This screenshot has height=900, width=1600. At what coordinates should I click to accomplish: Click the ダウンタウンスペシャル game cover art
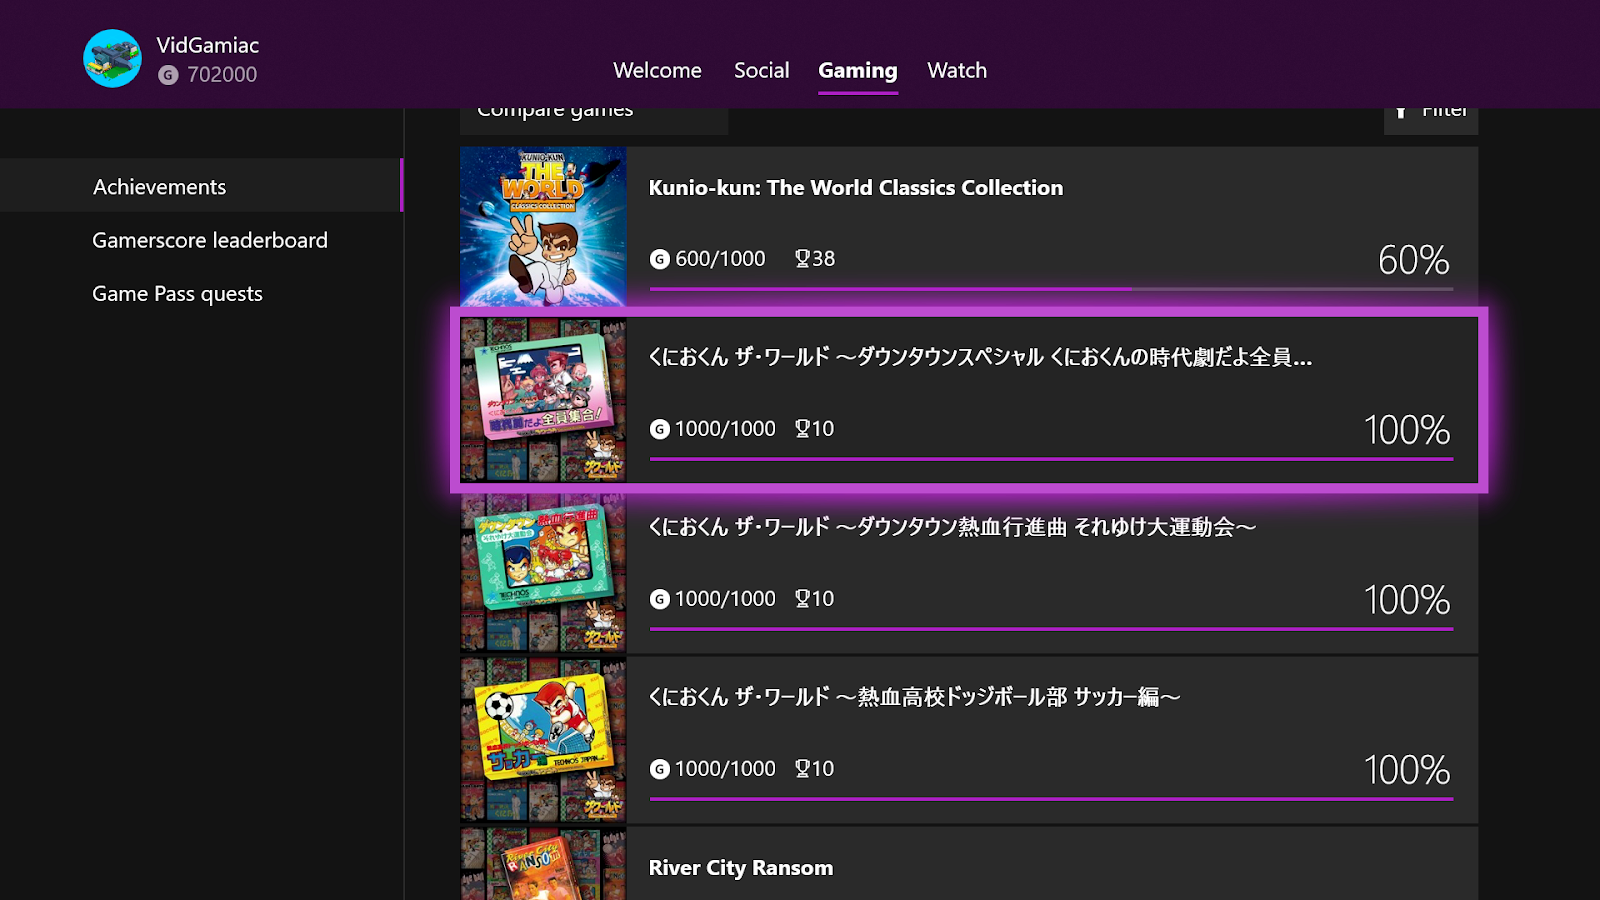pyautogui.click(x=543, y=400)
